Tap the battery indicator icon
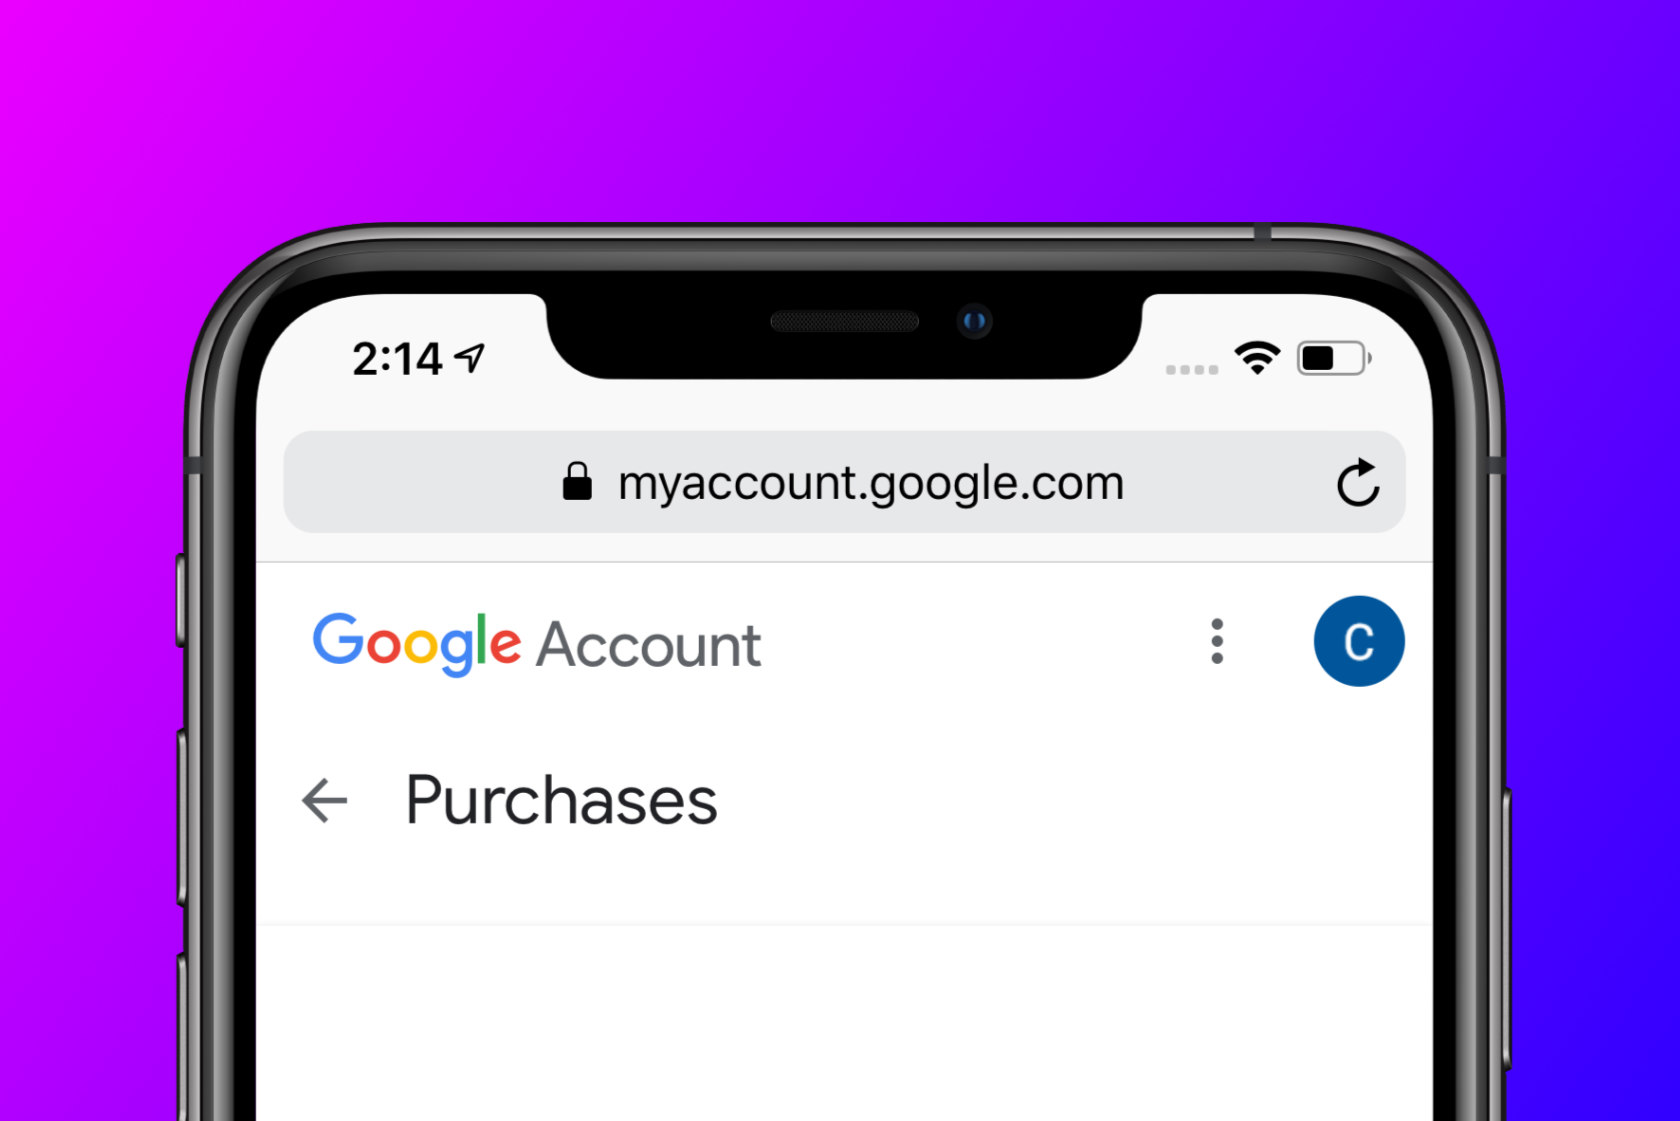This screenshot has height=1121, width=1680. [1334, 358]
